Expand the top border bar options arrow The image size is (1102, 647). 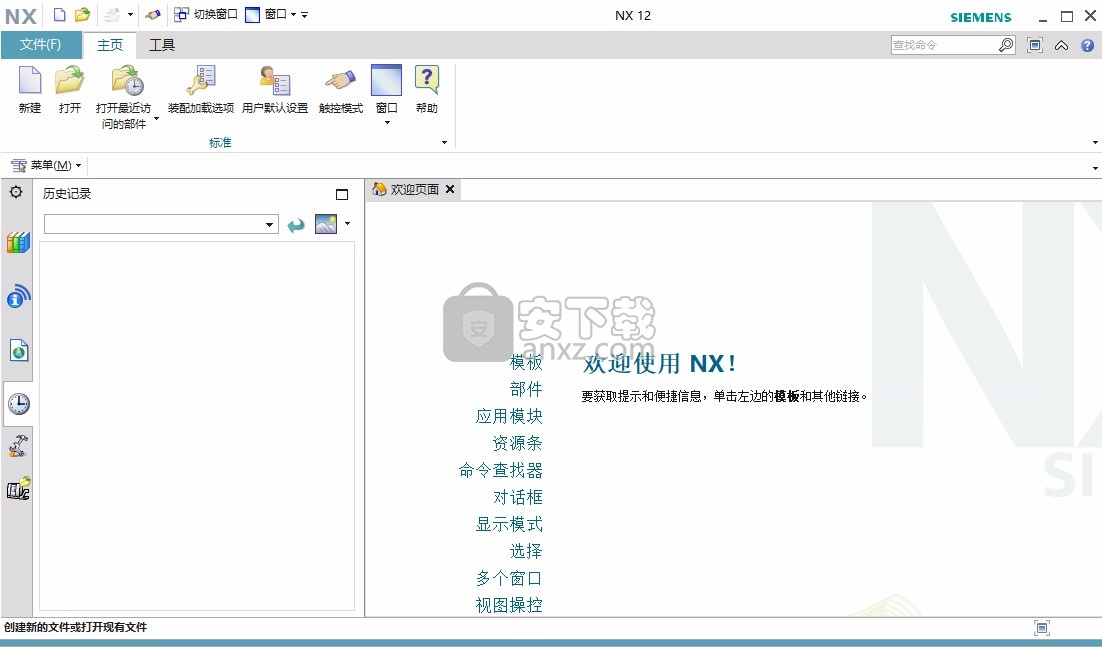coord(1095,168)
